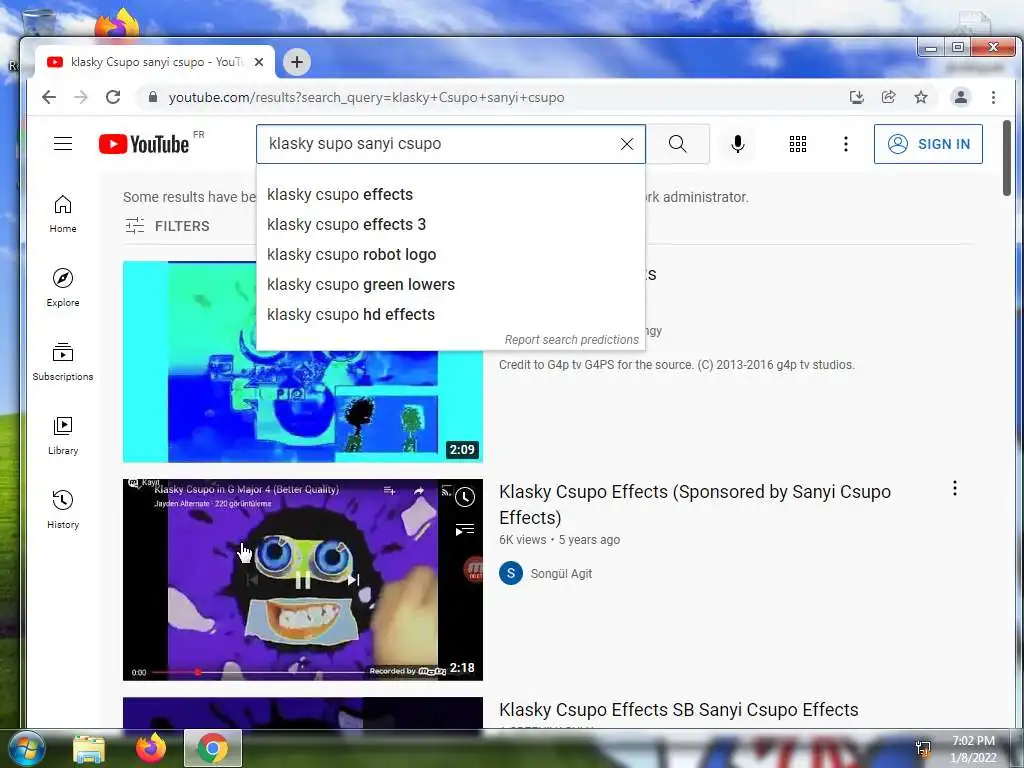
Task: Close the klasky Csupo YouTube tab
Action: (x=259, y=62)
